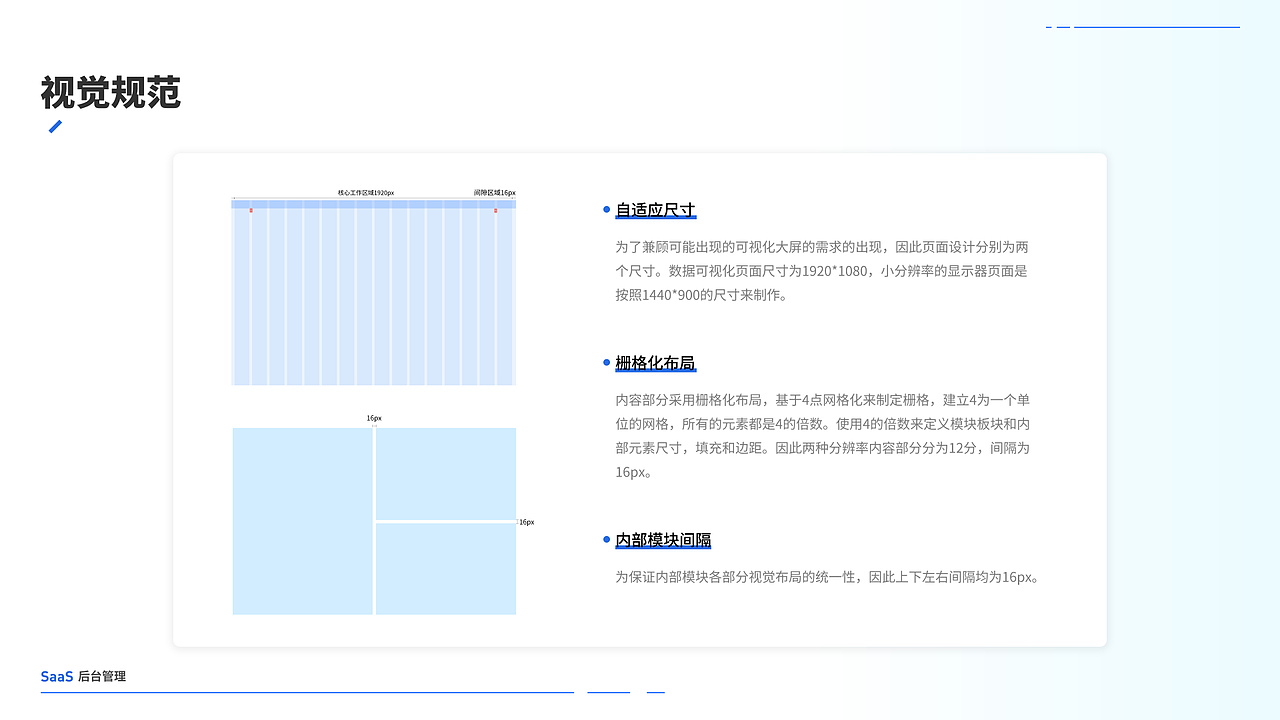
Task: Click the 12-column grid layout diagram
Action: (374, 292)
